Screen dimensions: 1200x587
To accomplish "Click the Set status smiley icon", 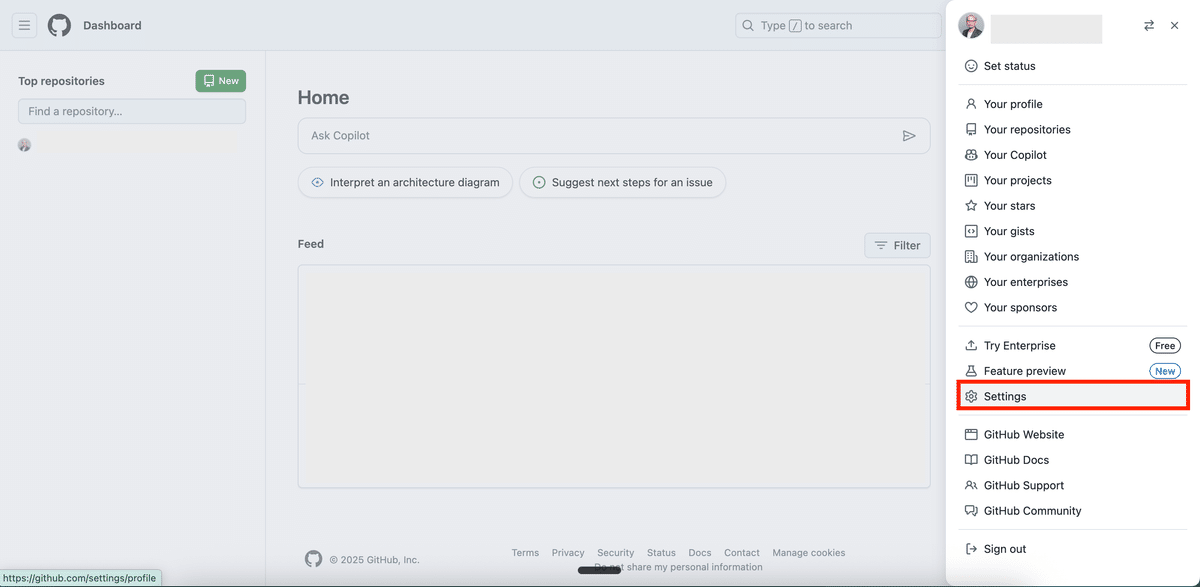I will coord(971,66).
